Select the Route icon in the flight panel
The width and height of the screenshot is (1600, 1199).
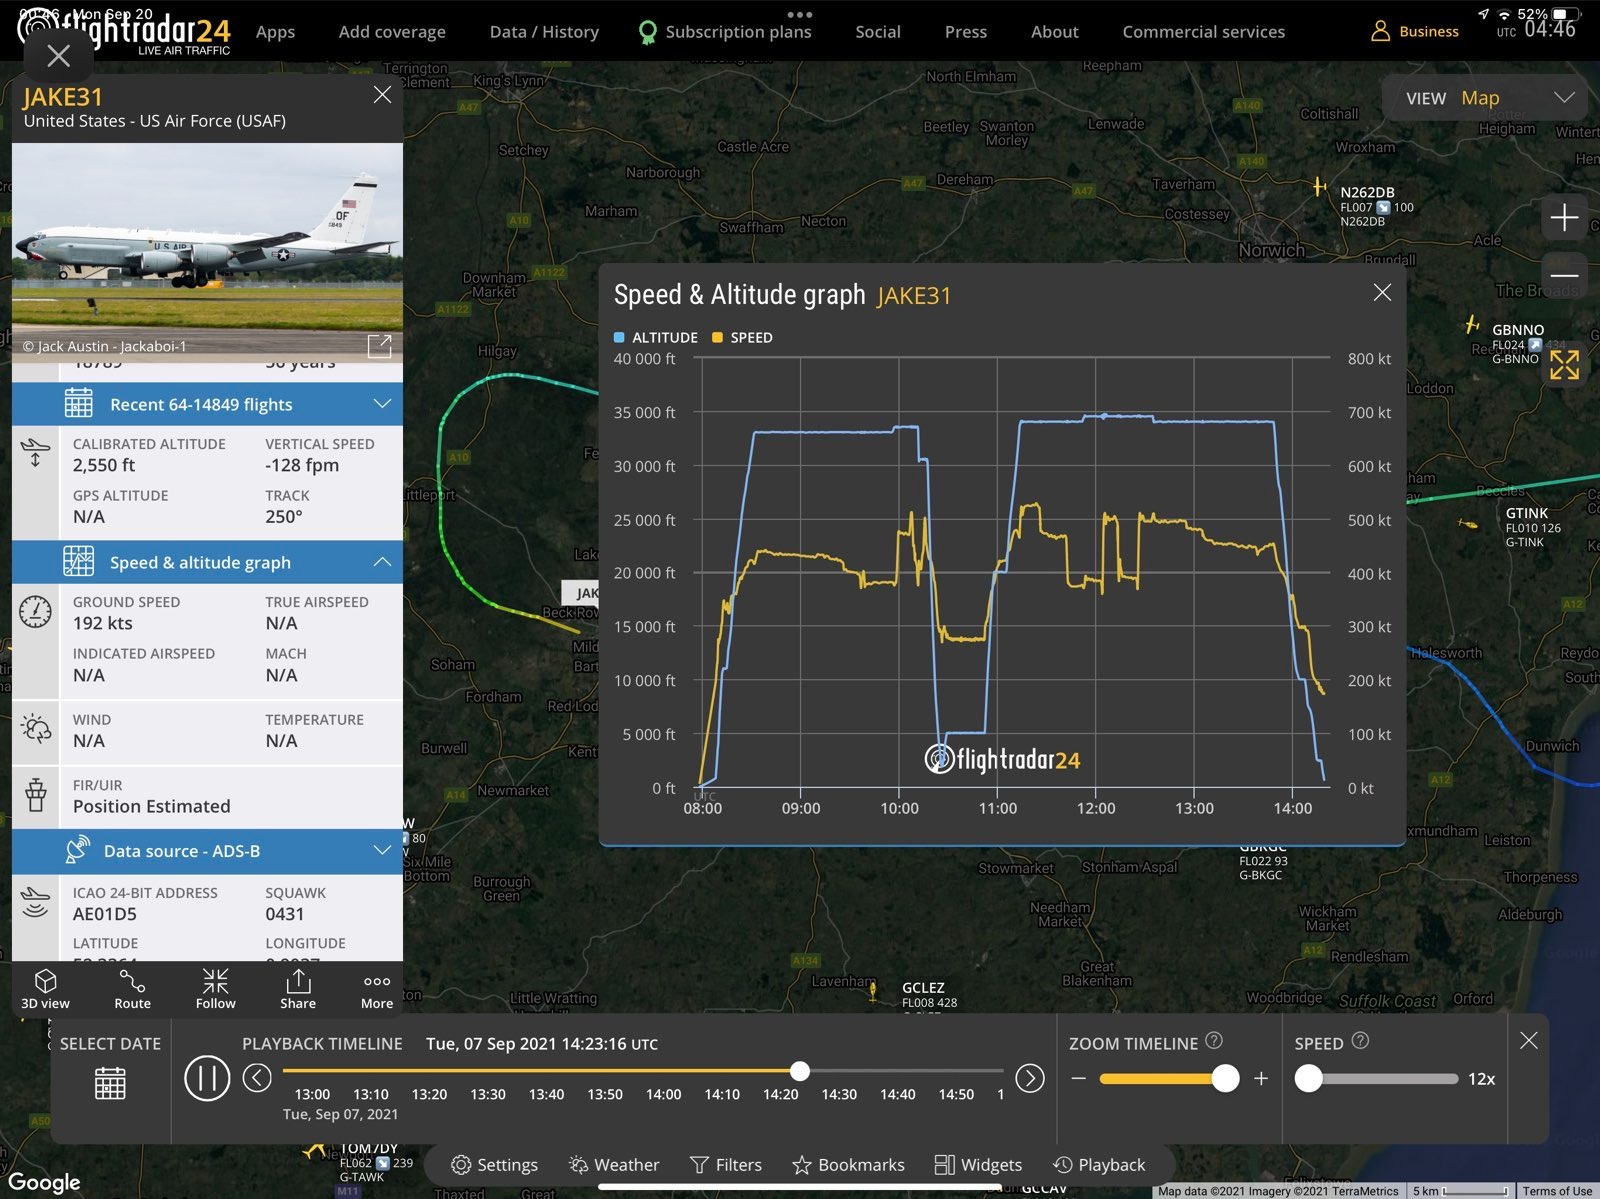click(132, 989)
